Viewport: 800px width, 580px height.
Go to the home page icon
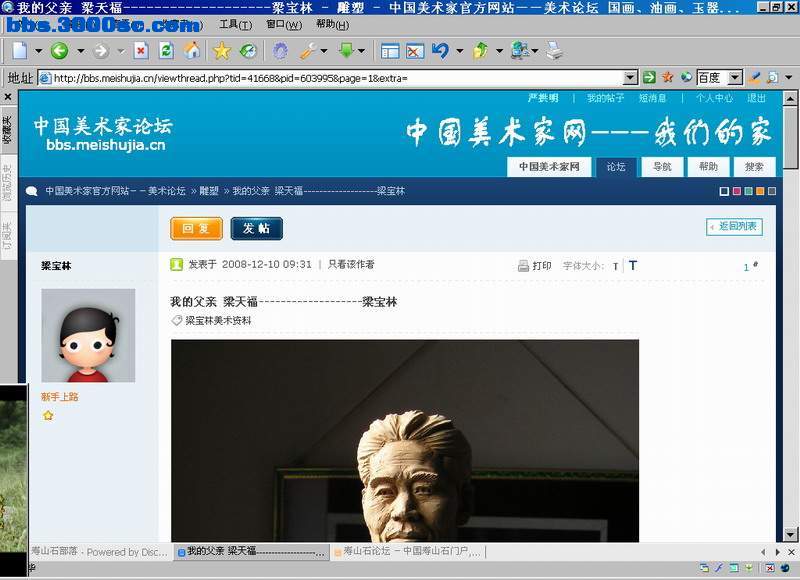[192, 51]
